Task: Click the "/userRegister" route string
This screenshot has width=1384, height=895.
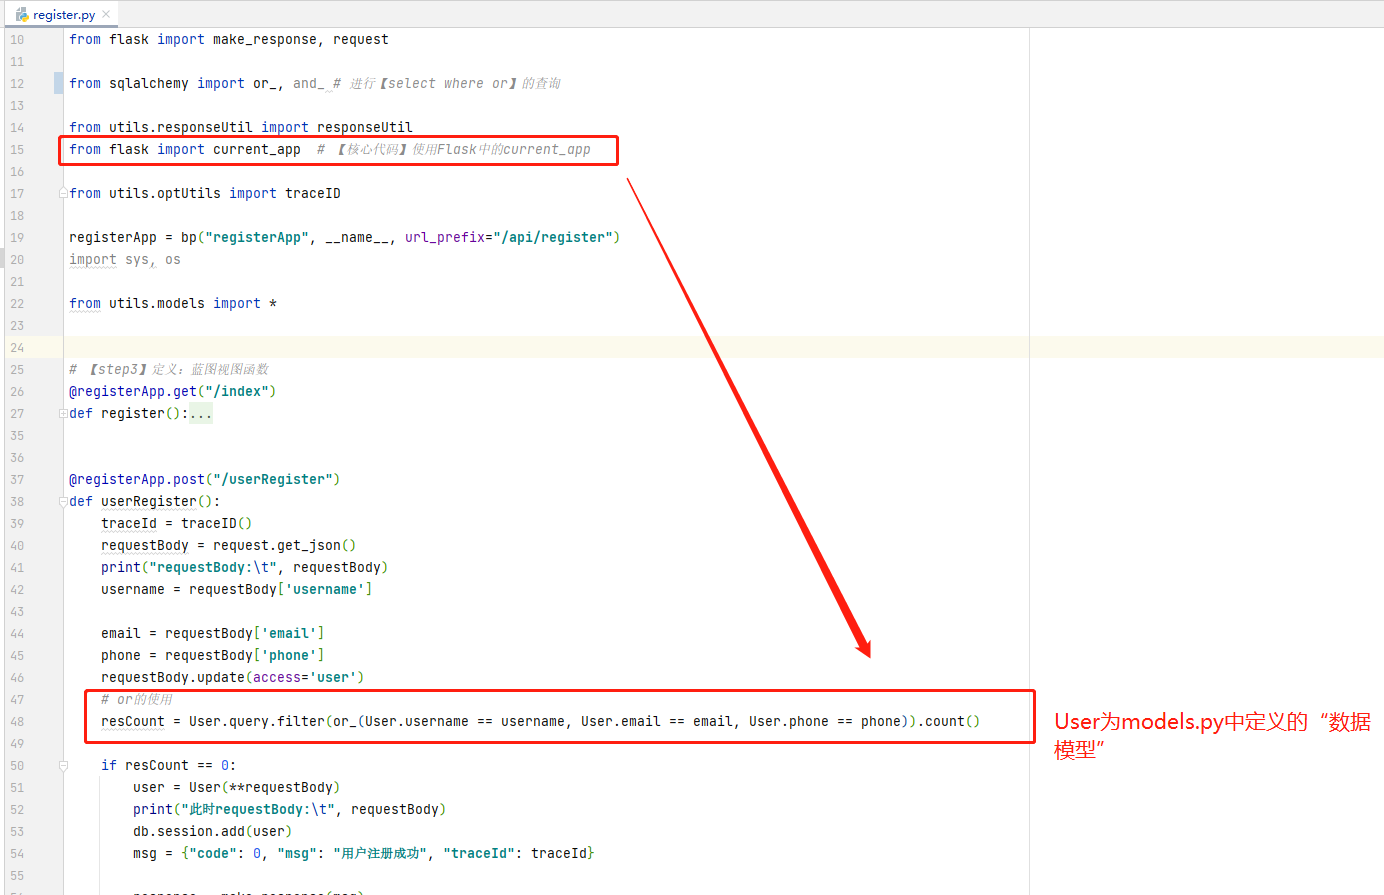Action: (273, 479)
